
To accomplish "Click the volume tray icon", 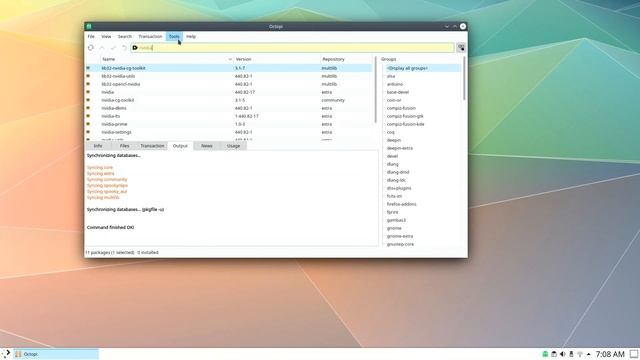I will (562, 354).
